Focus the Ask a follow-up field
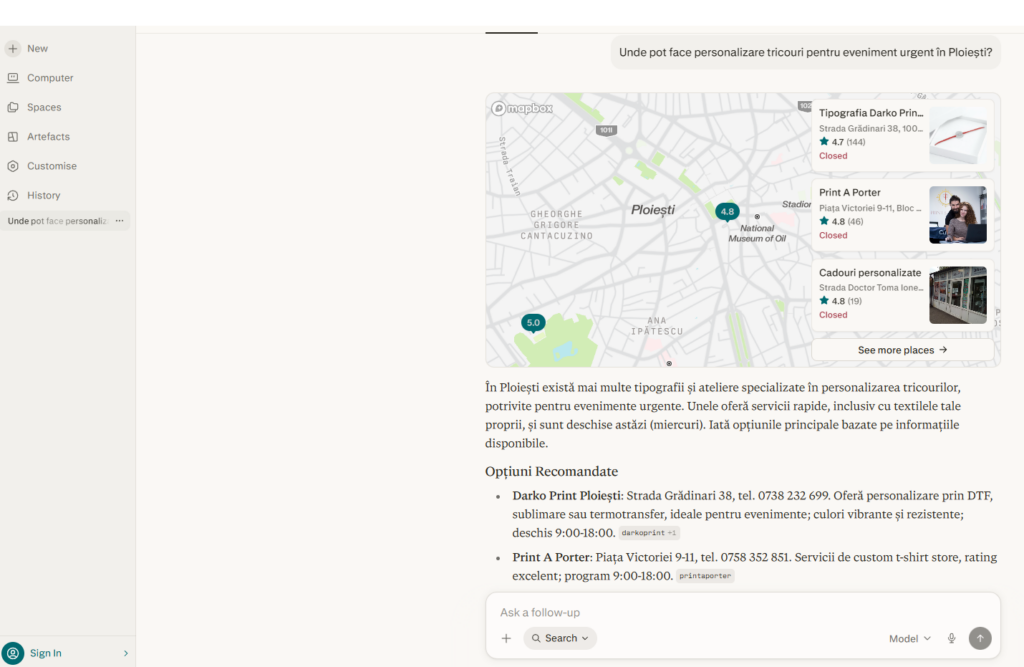This screenshot has width=1024, height=667. point(743,612)
